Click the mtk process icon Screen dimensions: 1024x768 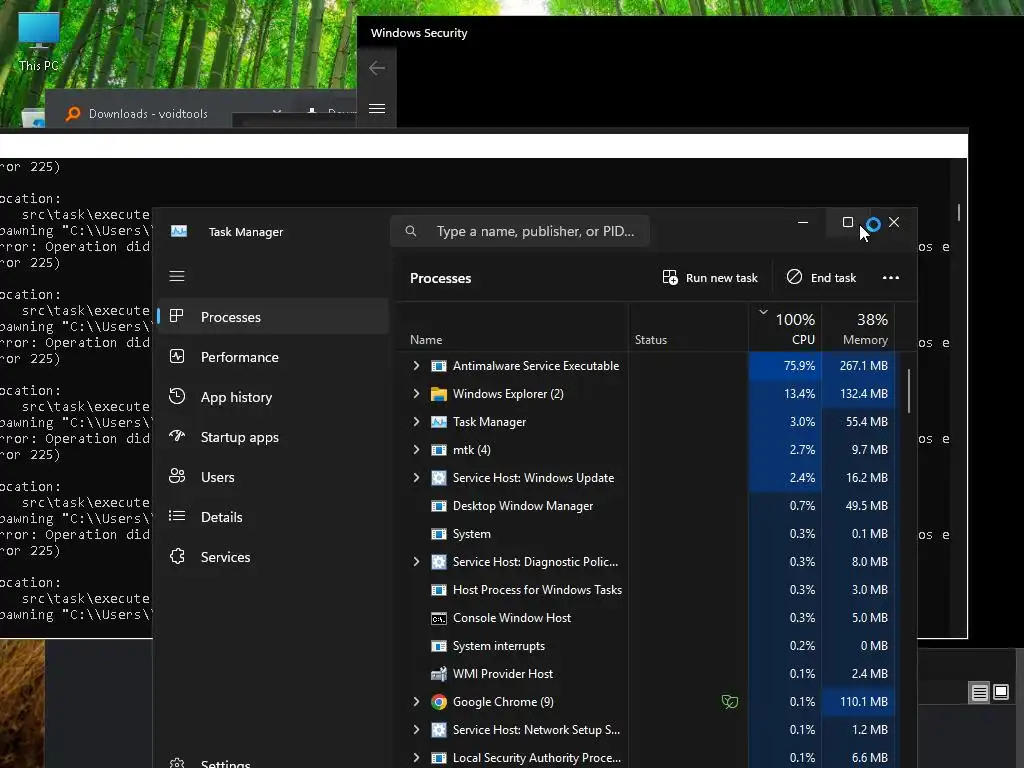[439, 450]
